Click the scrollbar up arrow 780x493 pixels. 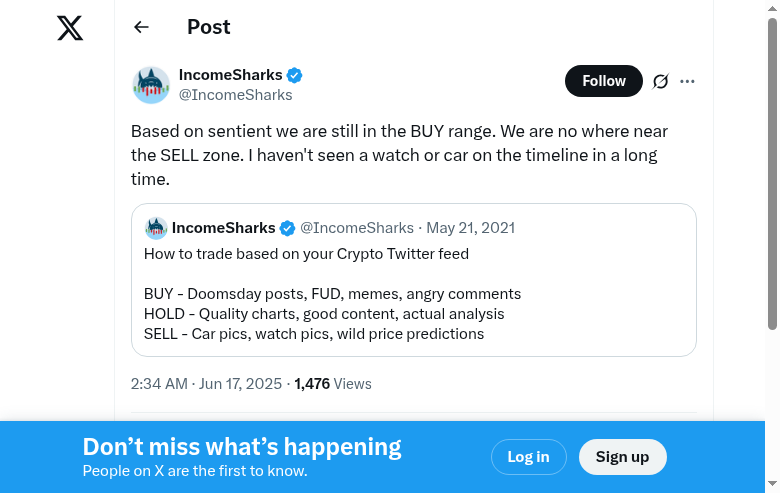click(772, 8)
